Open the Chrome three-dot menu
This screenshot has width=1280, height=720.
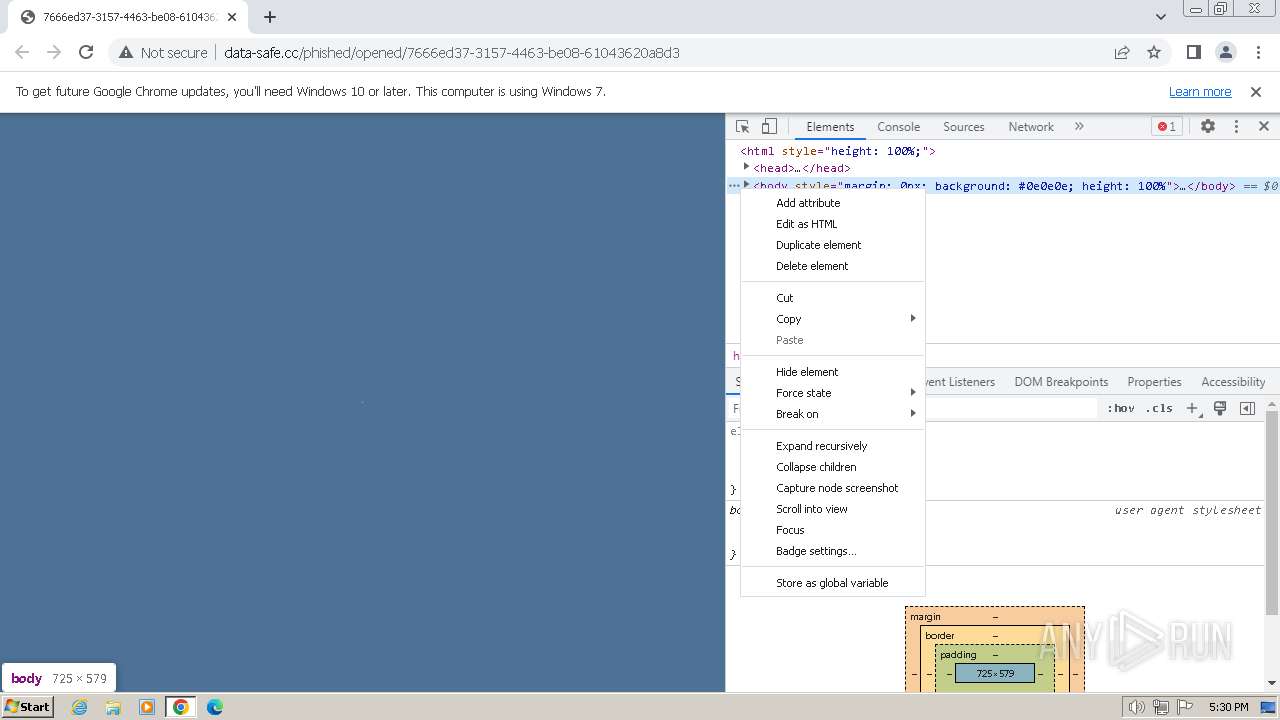point(1257,53)
